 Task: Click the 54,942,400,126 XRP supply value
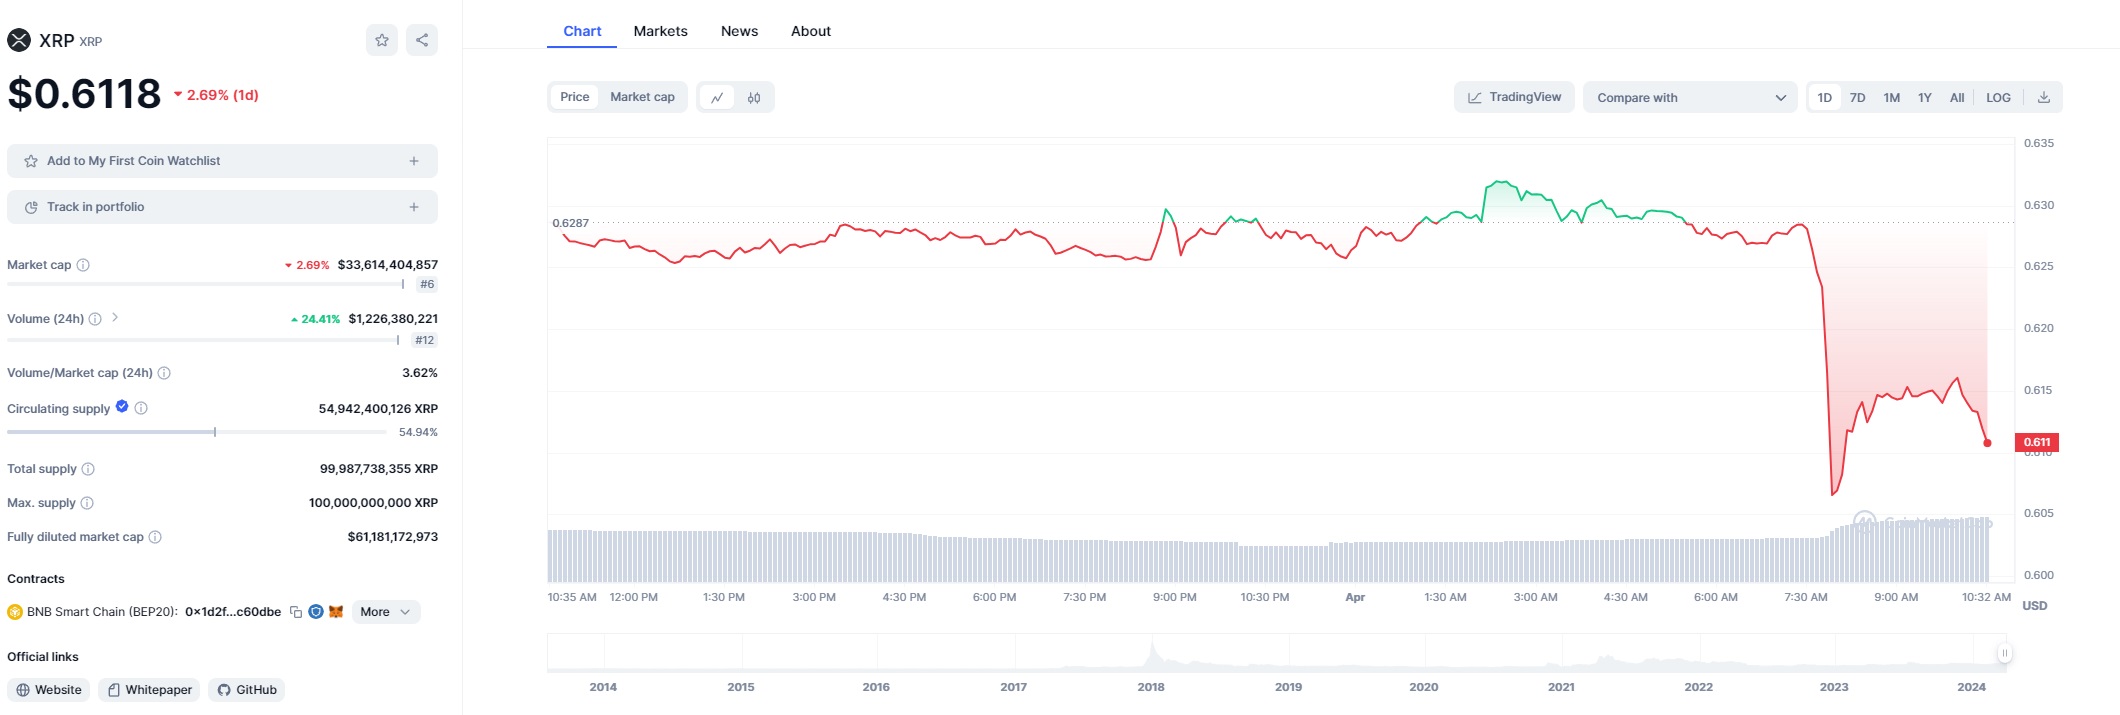click(x=378, y=409)
